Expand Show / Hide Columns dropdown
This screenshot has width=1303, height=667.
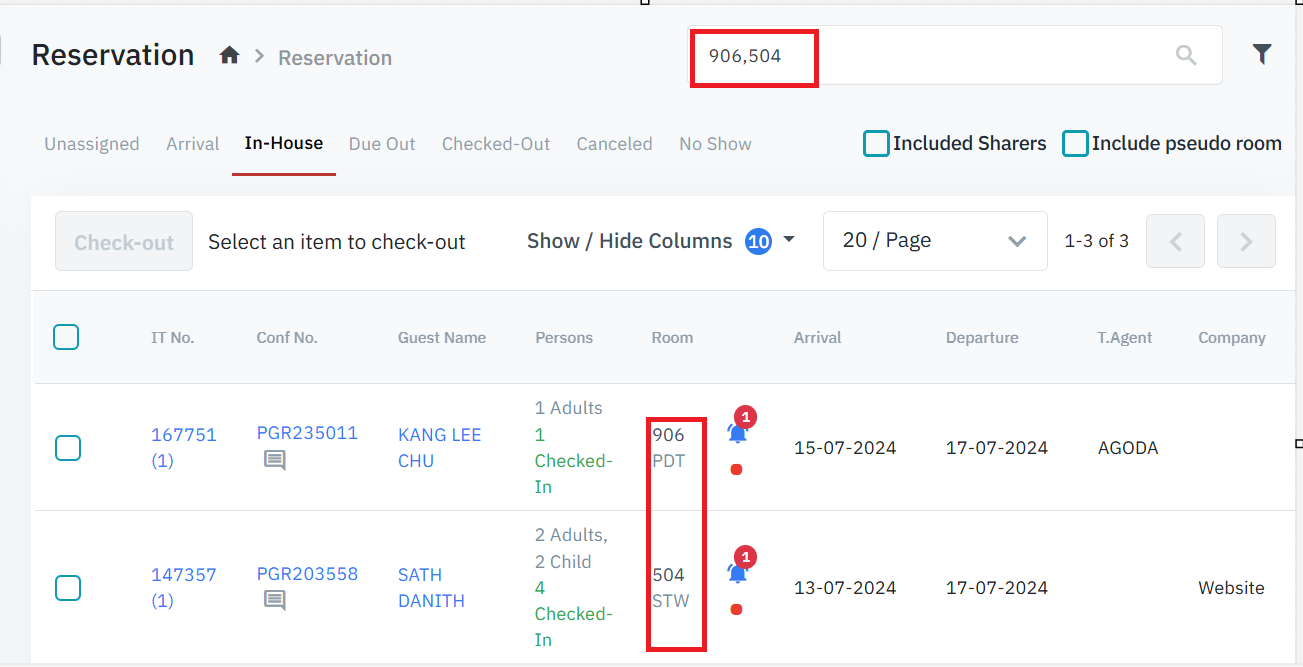661,241
